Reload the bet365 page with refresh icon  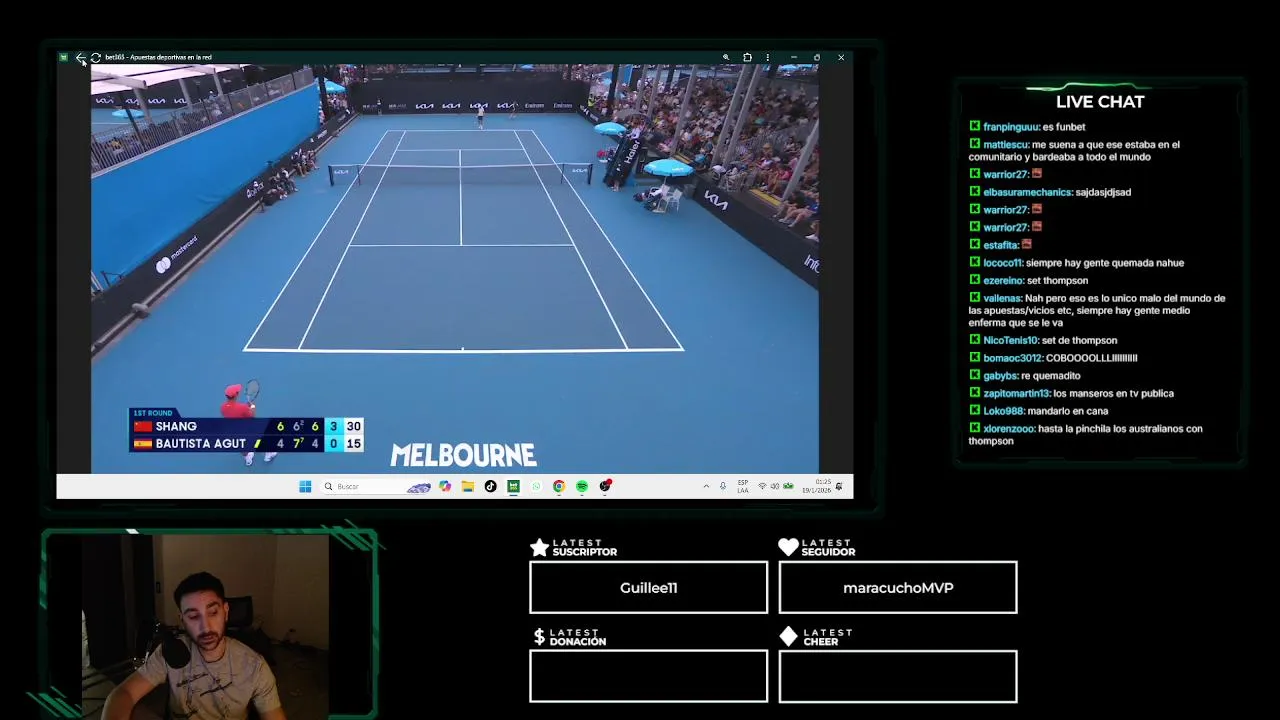coord(96,58)
